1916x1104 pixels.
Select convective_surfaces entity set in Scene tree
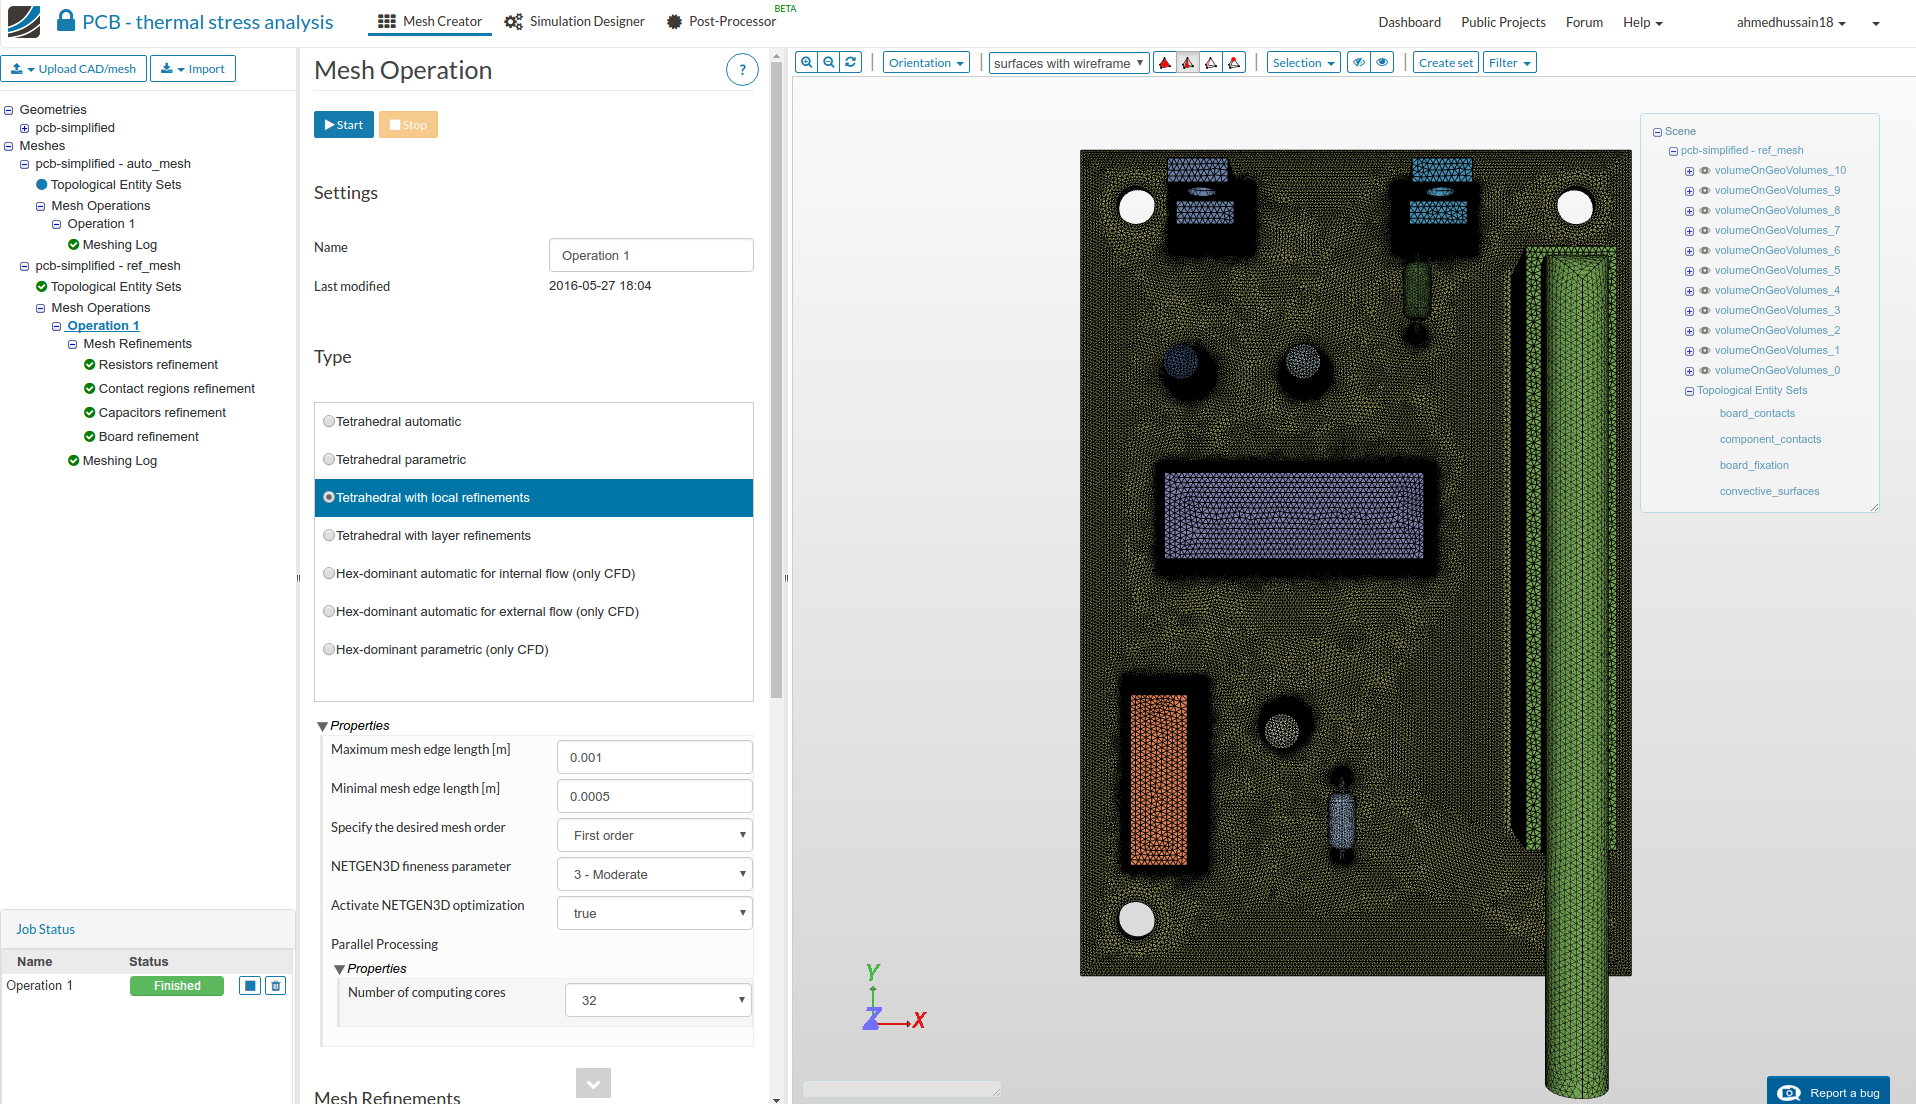tap(1769, 492)
